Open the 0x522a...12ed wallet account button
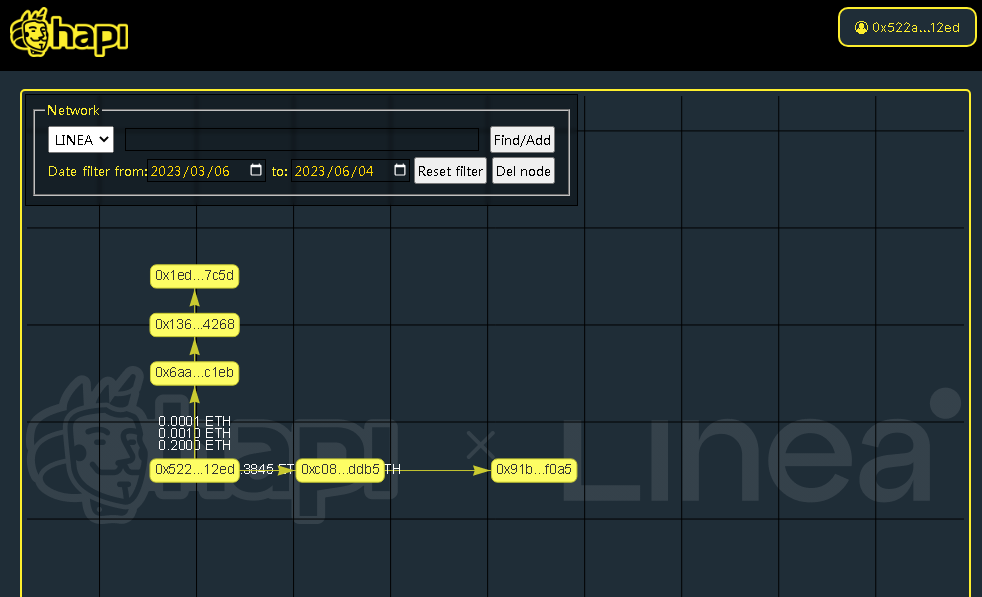 (907, 28)
